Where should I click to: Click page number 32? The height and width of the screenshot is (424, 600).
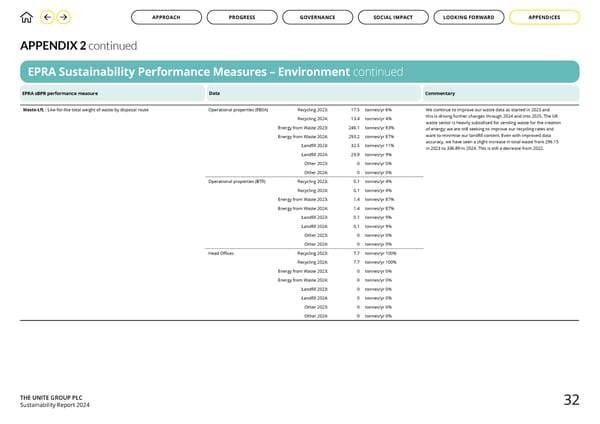[x=571, y=400]
